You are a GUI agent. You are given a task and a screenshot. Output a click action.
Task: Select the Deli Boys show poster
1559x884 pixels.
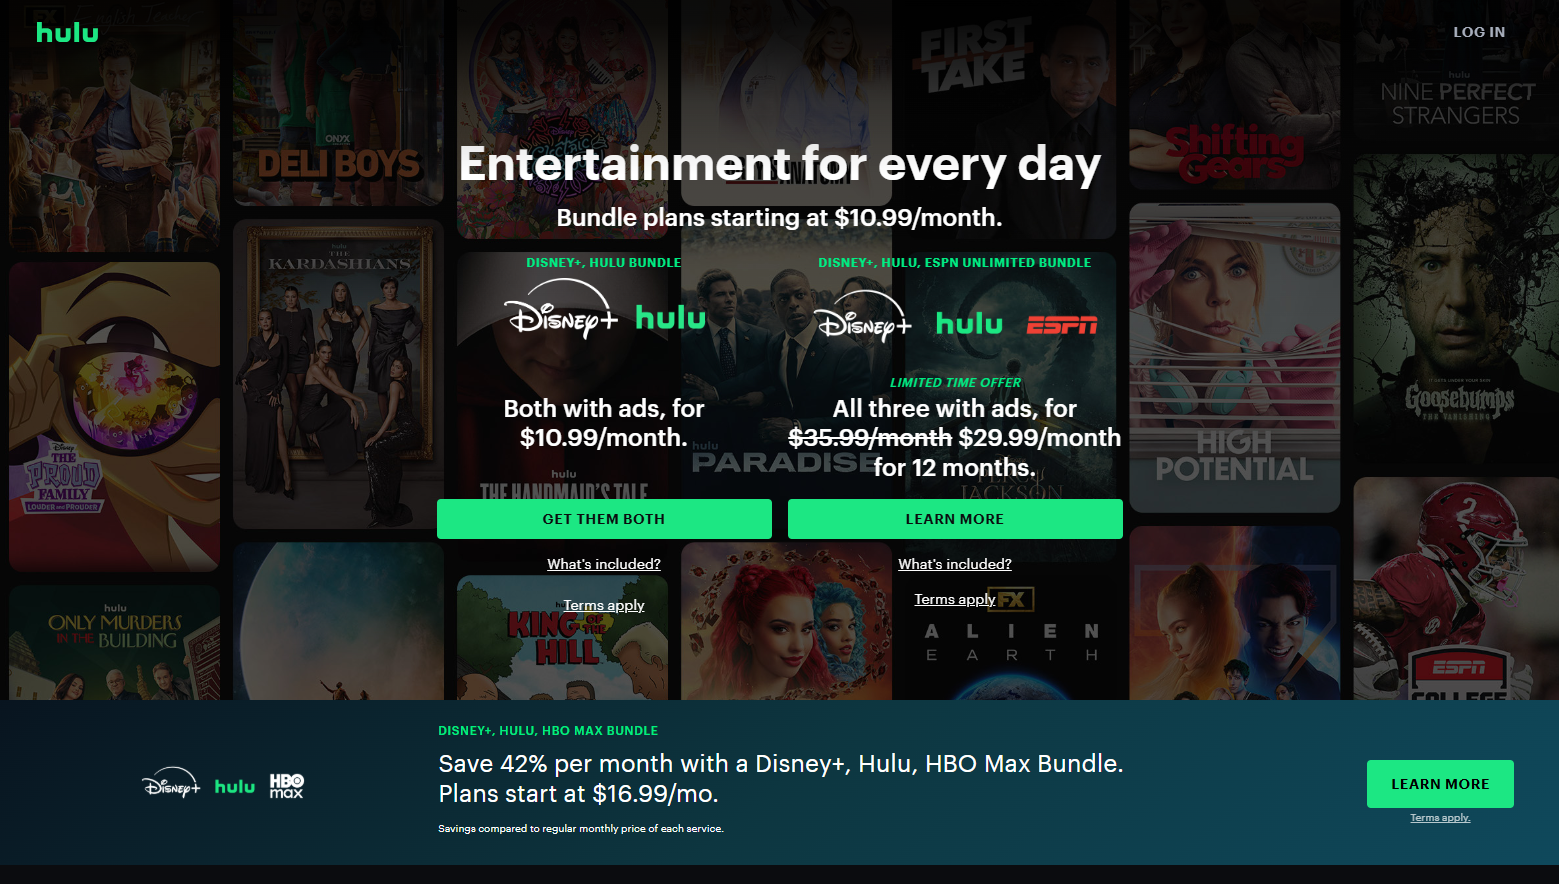tap(338, 103)
